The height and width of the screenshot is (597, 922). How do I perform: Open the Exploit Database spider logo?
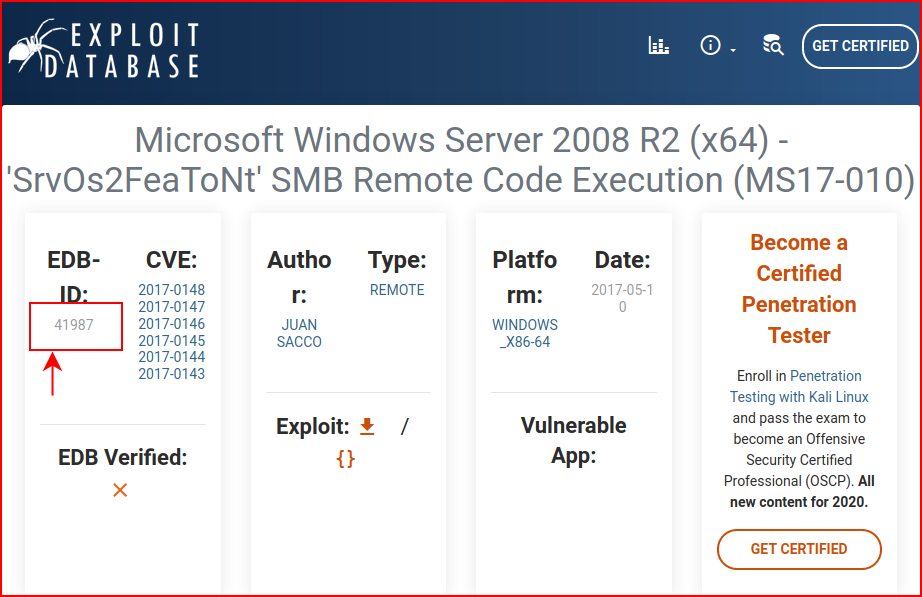[104, 49]
